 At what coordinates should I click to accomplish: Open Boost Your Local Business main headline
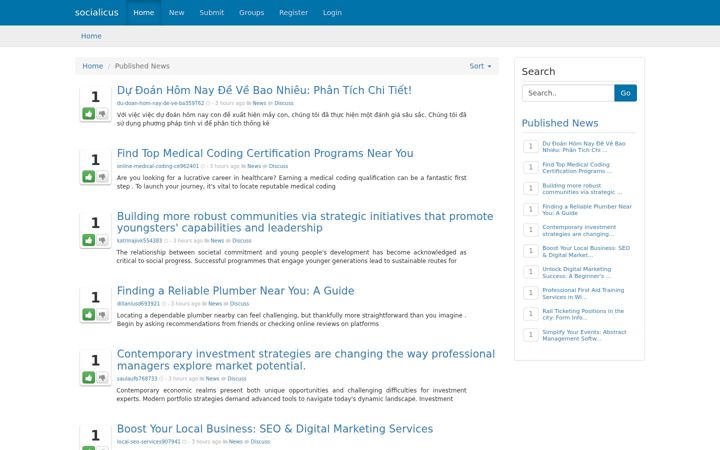(275, 428)
